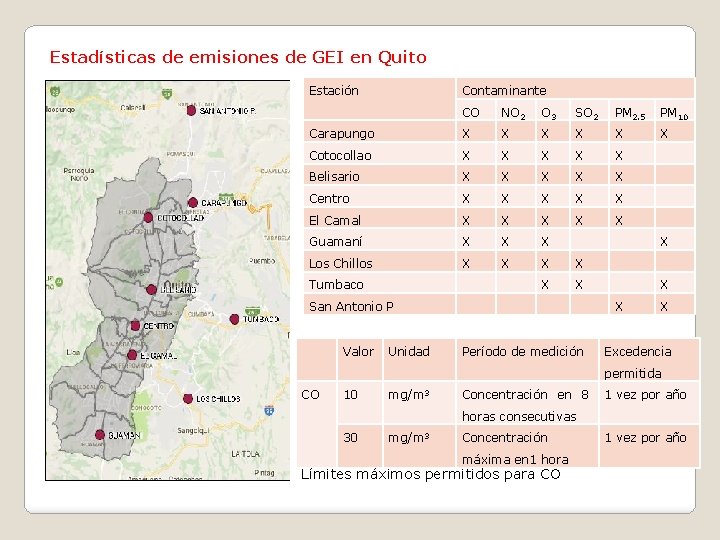Click caption 'Límites máximos permitidos para CO'
The height and width of the screenshot is (540, 720).
coord(431,474)
